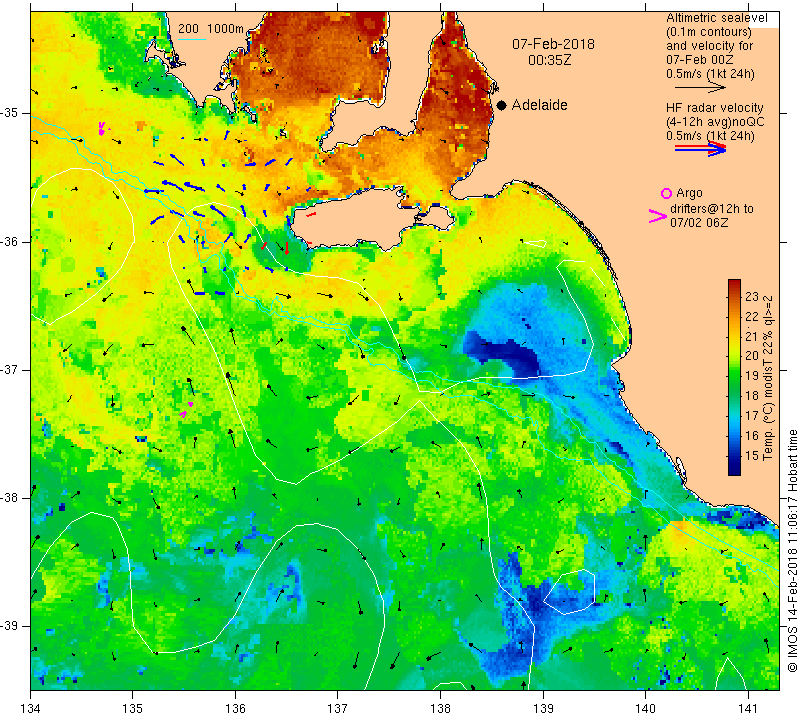Click the '07-Feb-2018' date label
The image size is (800, 720).
pos(553,44)
